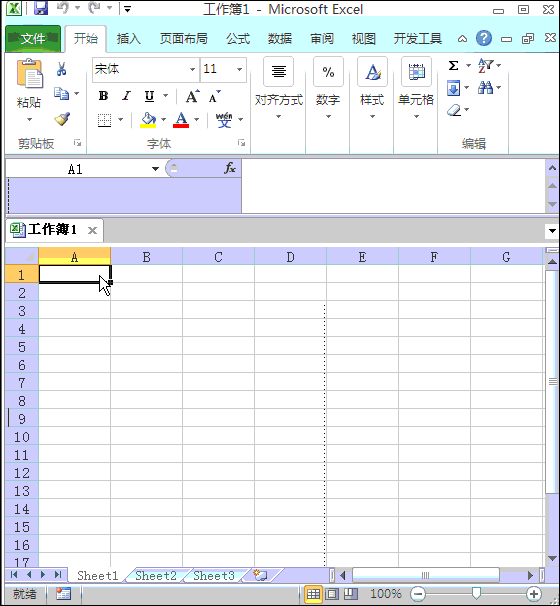Go to first sheet navigation arrow

pyautogui.click(x=14, y=575)
